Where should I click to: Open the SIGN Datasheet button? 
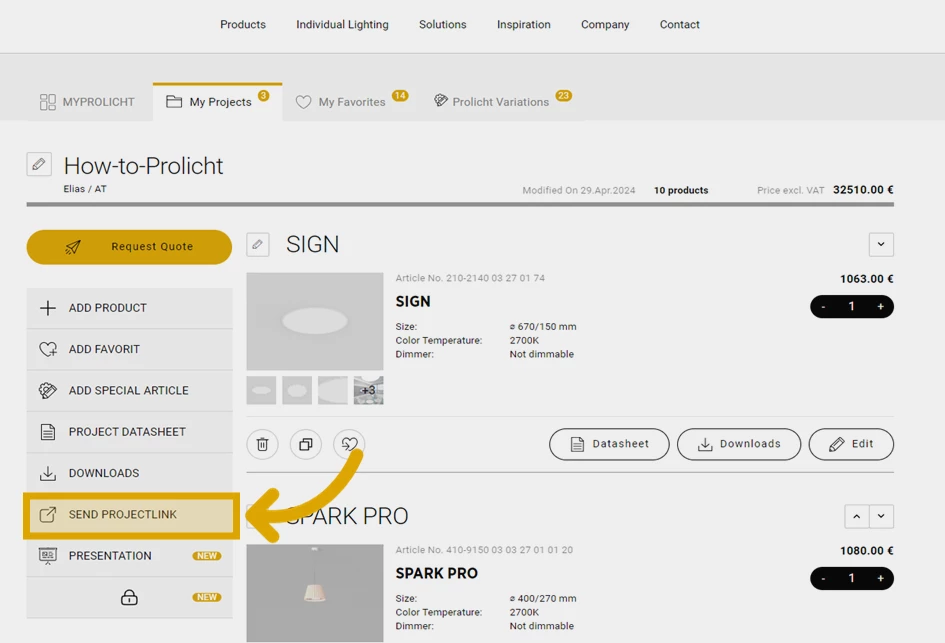click(x=609, y=444)
